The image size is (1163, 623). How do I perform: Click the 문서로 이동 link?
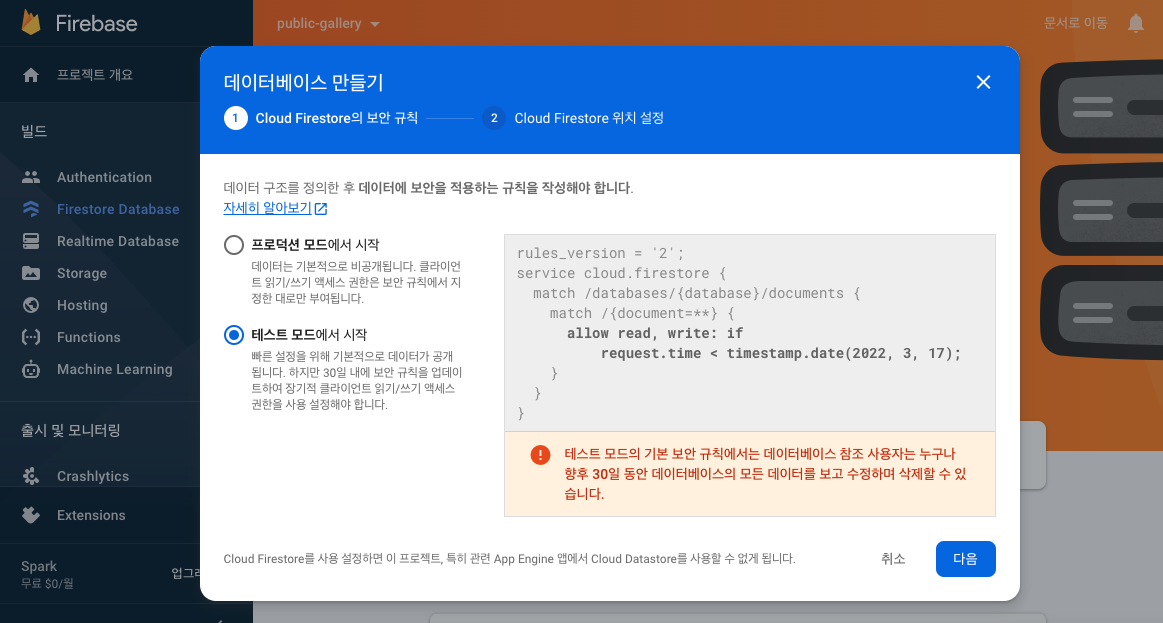pyautogui.click(x=1075, y=23)
